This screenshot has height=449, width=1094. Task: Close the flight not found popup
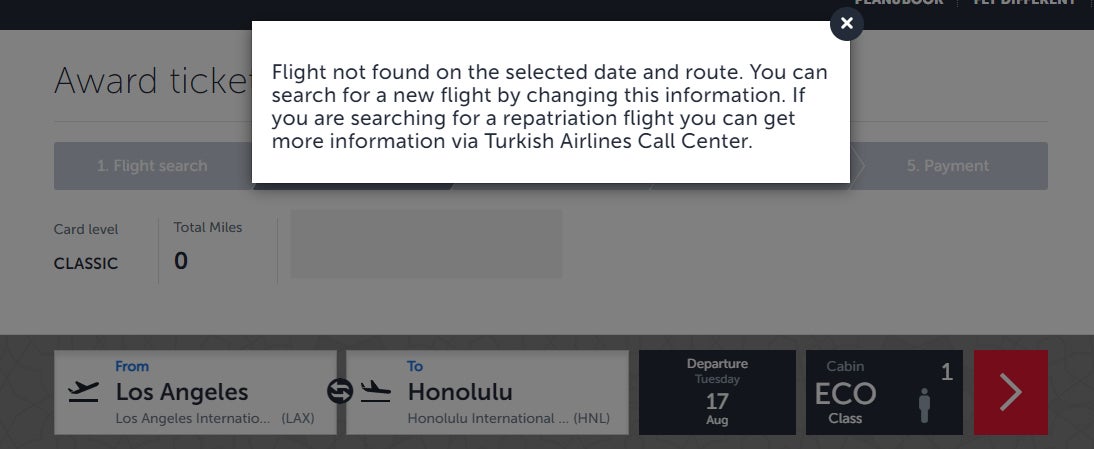(846, 24)
